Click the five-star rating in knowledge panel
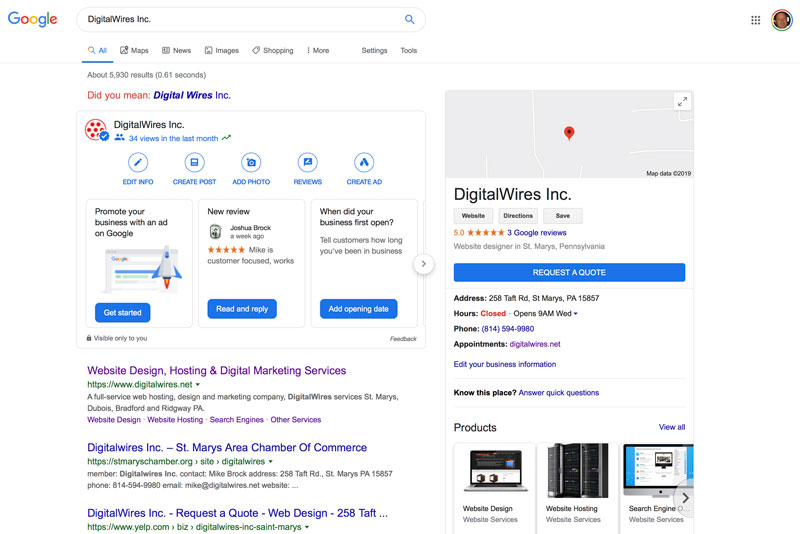Viewport: 800px width, 534px height. coord(486,233)
